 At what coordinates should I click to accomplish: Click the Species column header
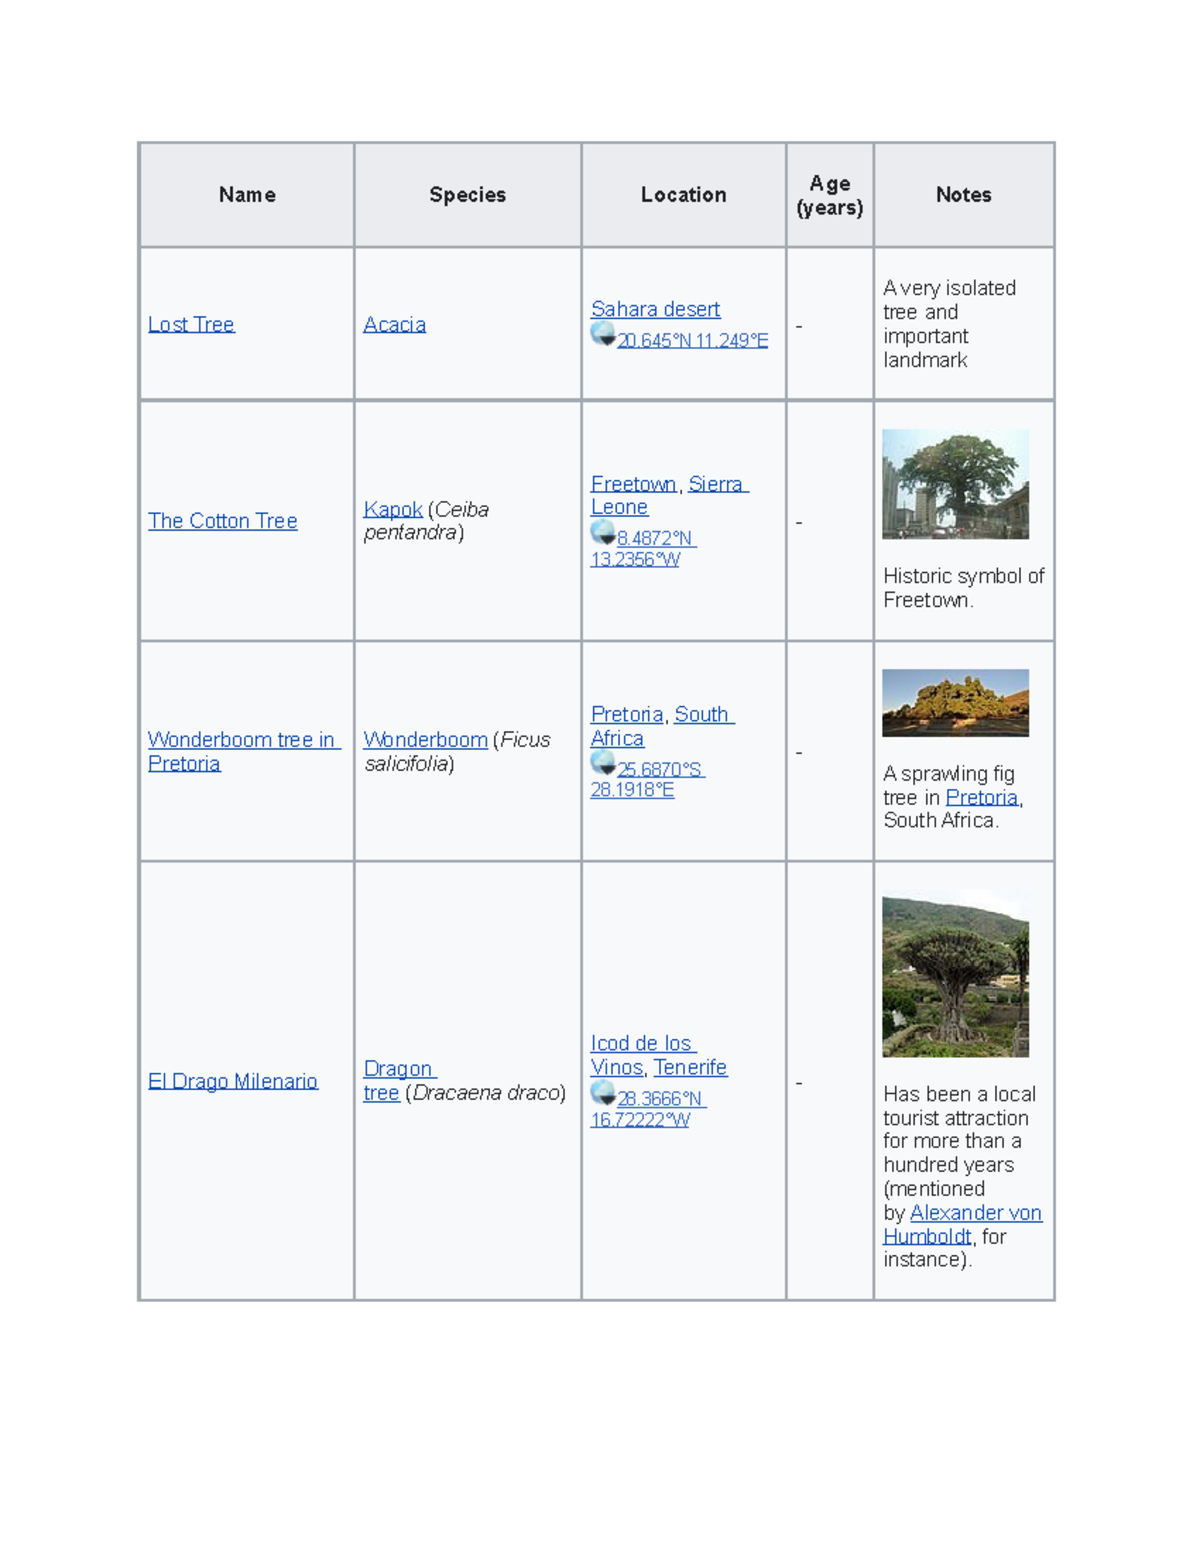pos(467,195)
